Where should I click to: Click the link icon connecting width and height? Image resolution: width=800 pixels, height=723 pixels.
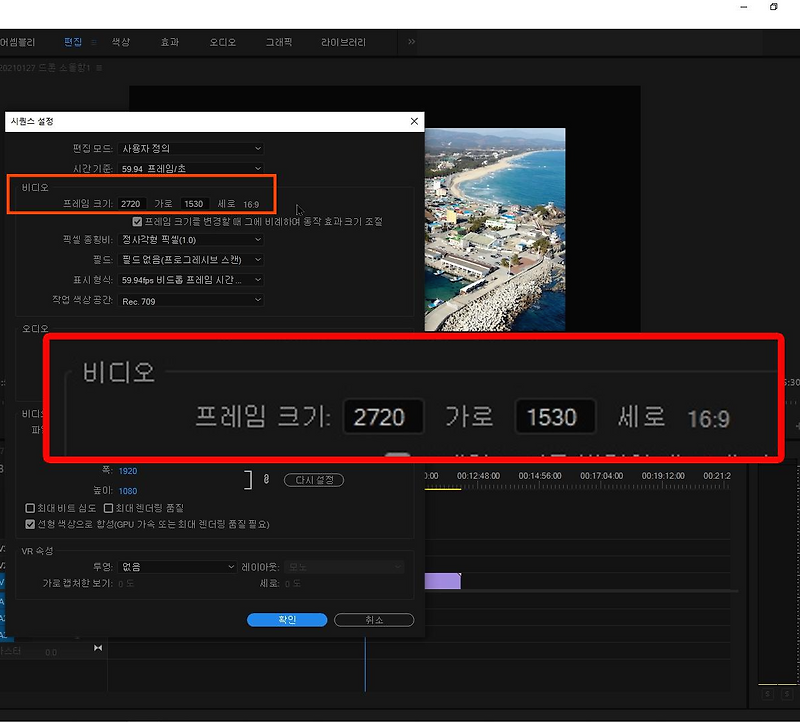pyautogui.click(x=267, y=479)
